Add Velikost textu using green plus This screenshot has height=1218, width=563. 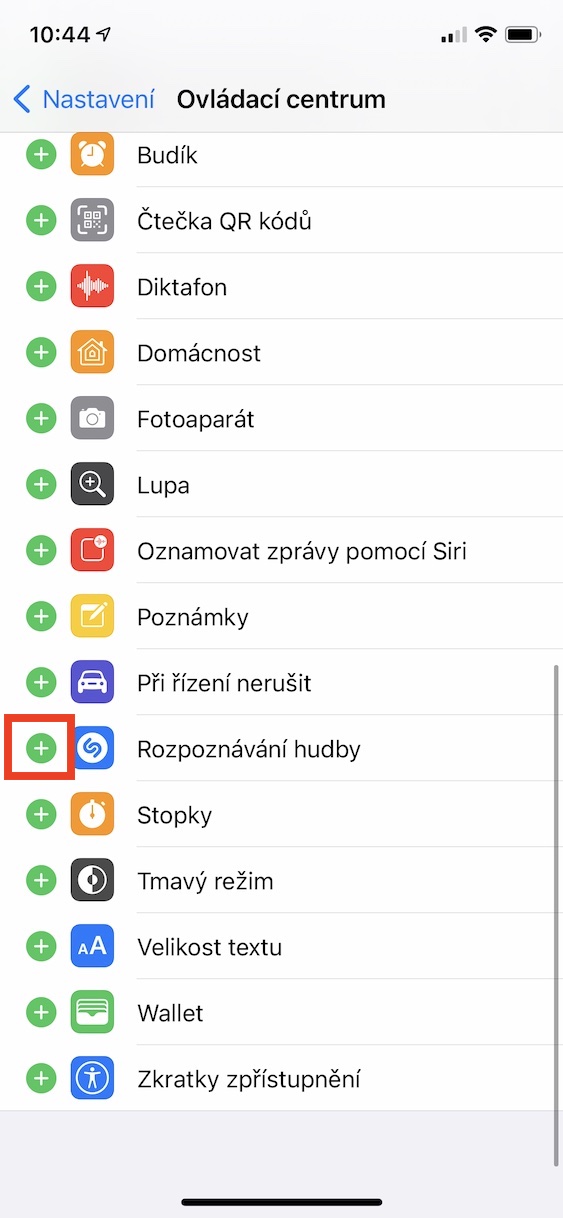(40, 947)
